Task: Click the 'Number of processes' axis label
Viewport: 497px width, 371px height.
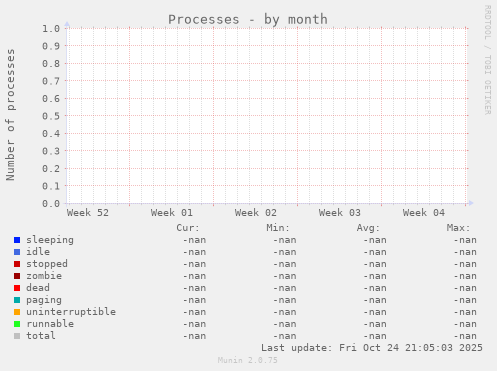Action: coord(10,115)
